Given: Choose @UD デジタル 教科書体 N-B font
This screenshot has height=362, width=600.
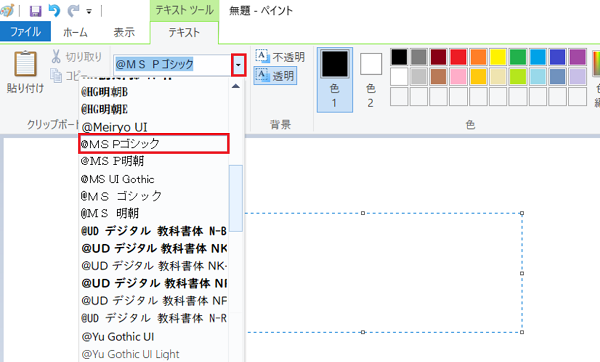Looking at the screenshot, I should point(153,231).
